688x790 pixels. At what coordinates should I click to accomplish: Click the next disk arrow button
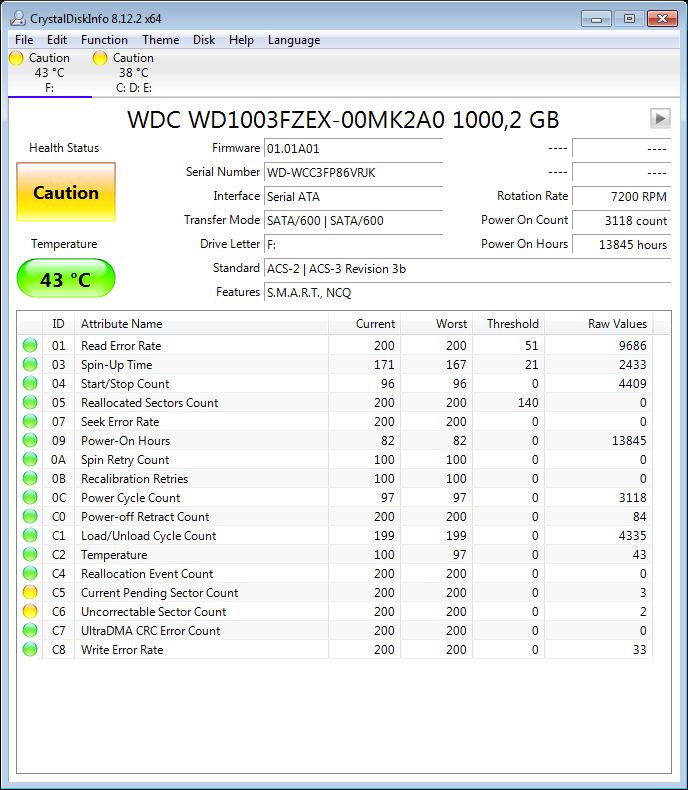[x=659, y=118]
